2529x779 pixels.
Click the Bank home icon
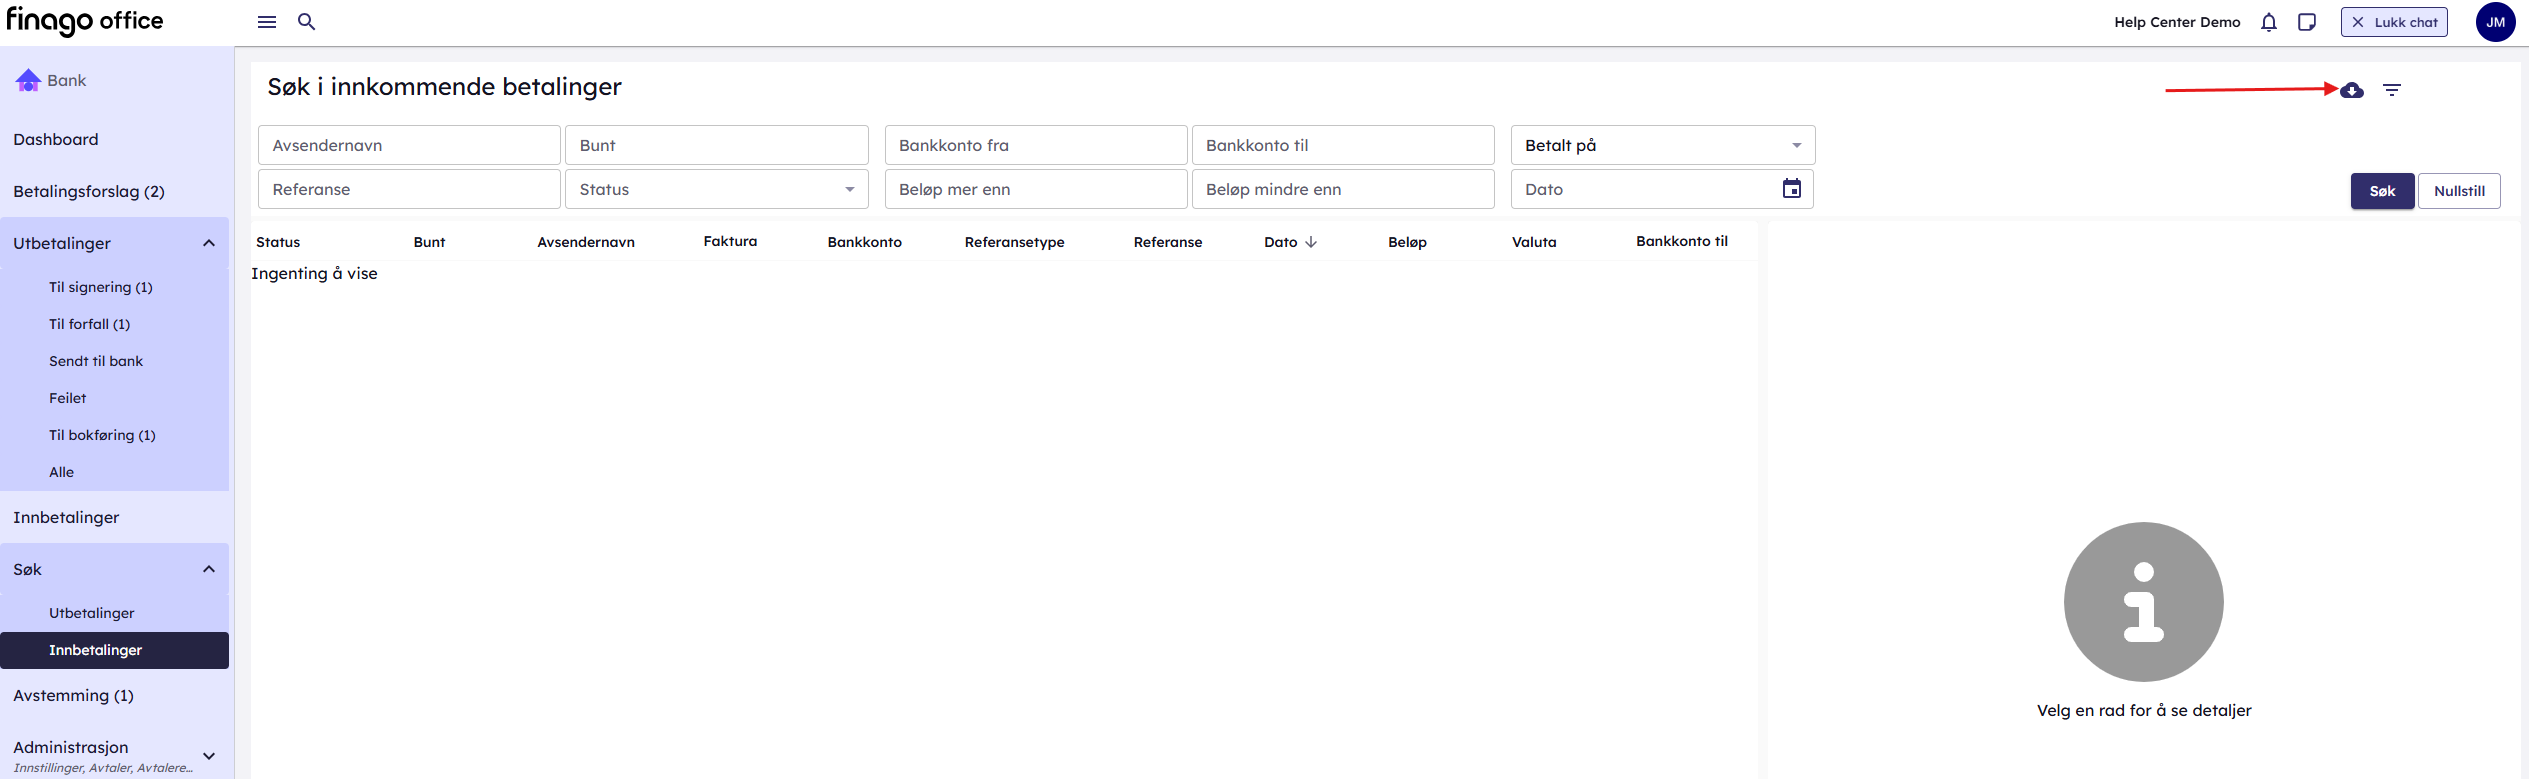coord(28,80)
